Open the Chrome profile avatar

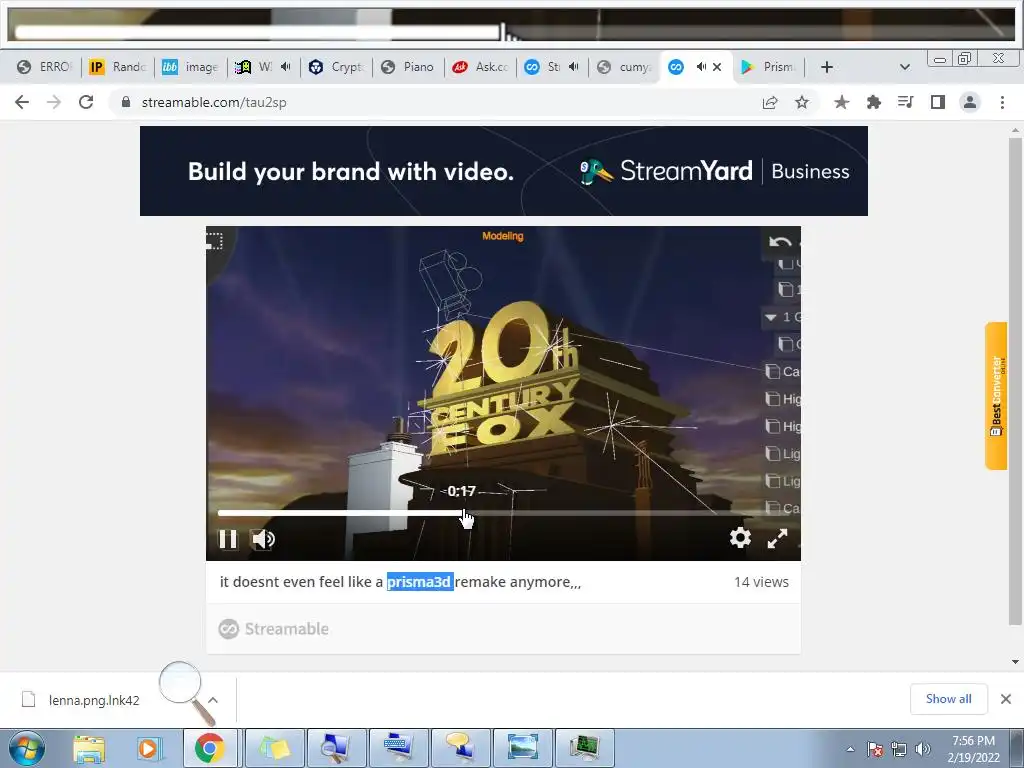970,102
